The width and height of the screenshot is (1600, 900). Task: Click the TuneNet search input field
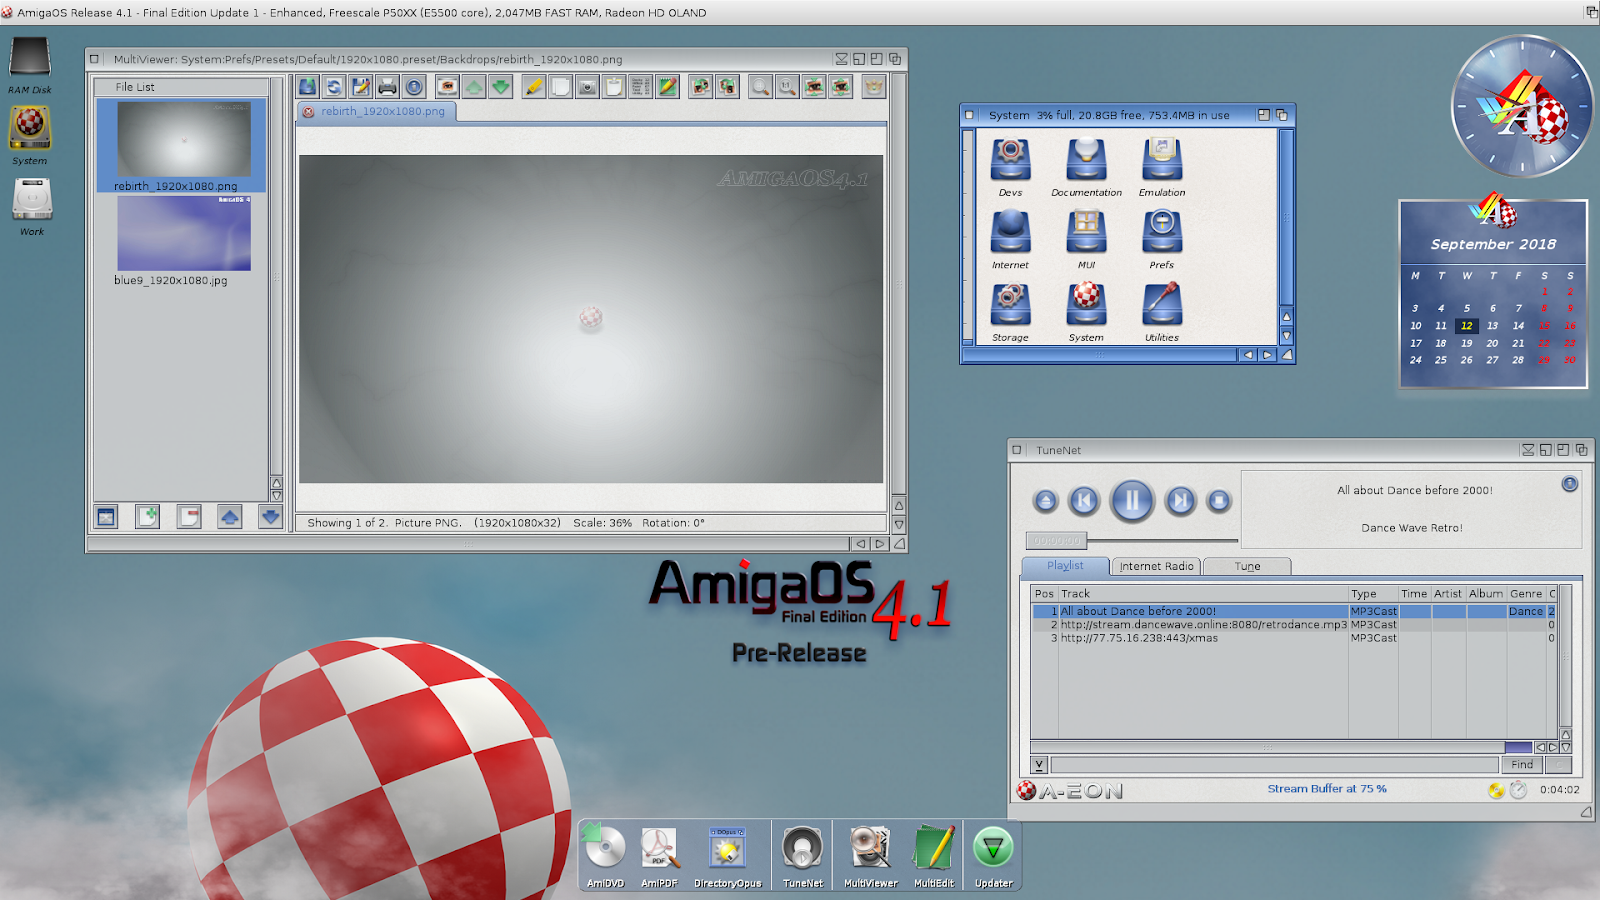point(1274,765)
